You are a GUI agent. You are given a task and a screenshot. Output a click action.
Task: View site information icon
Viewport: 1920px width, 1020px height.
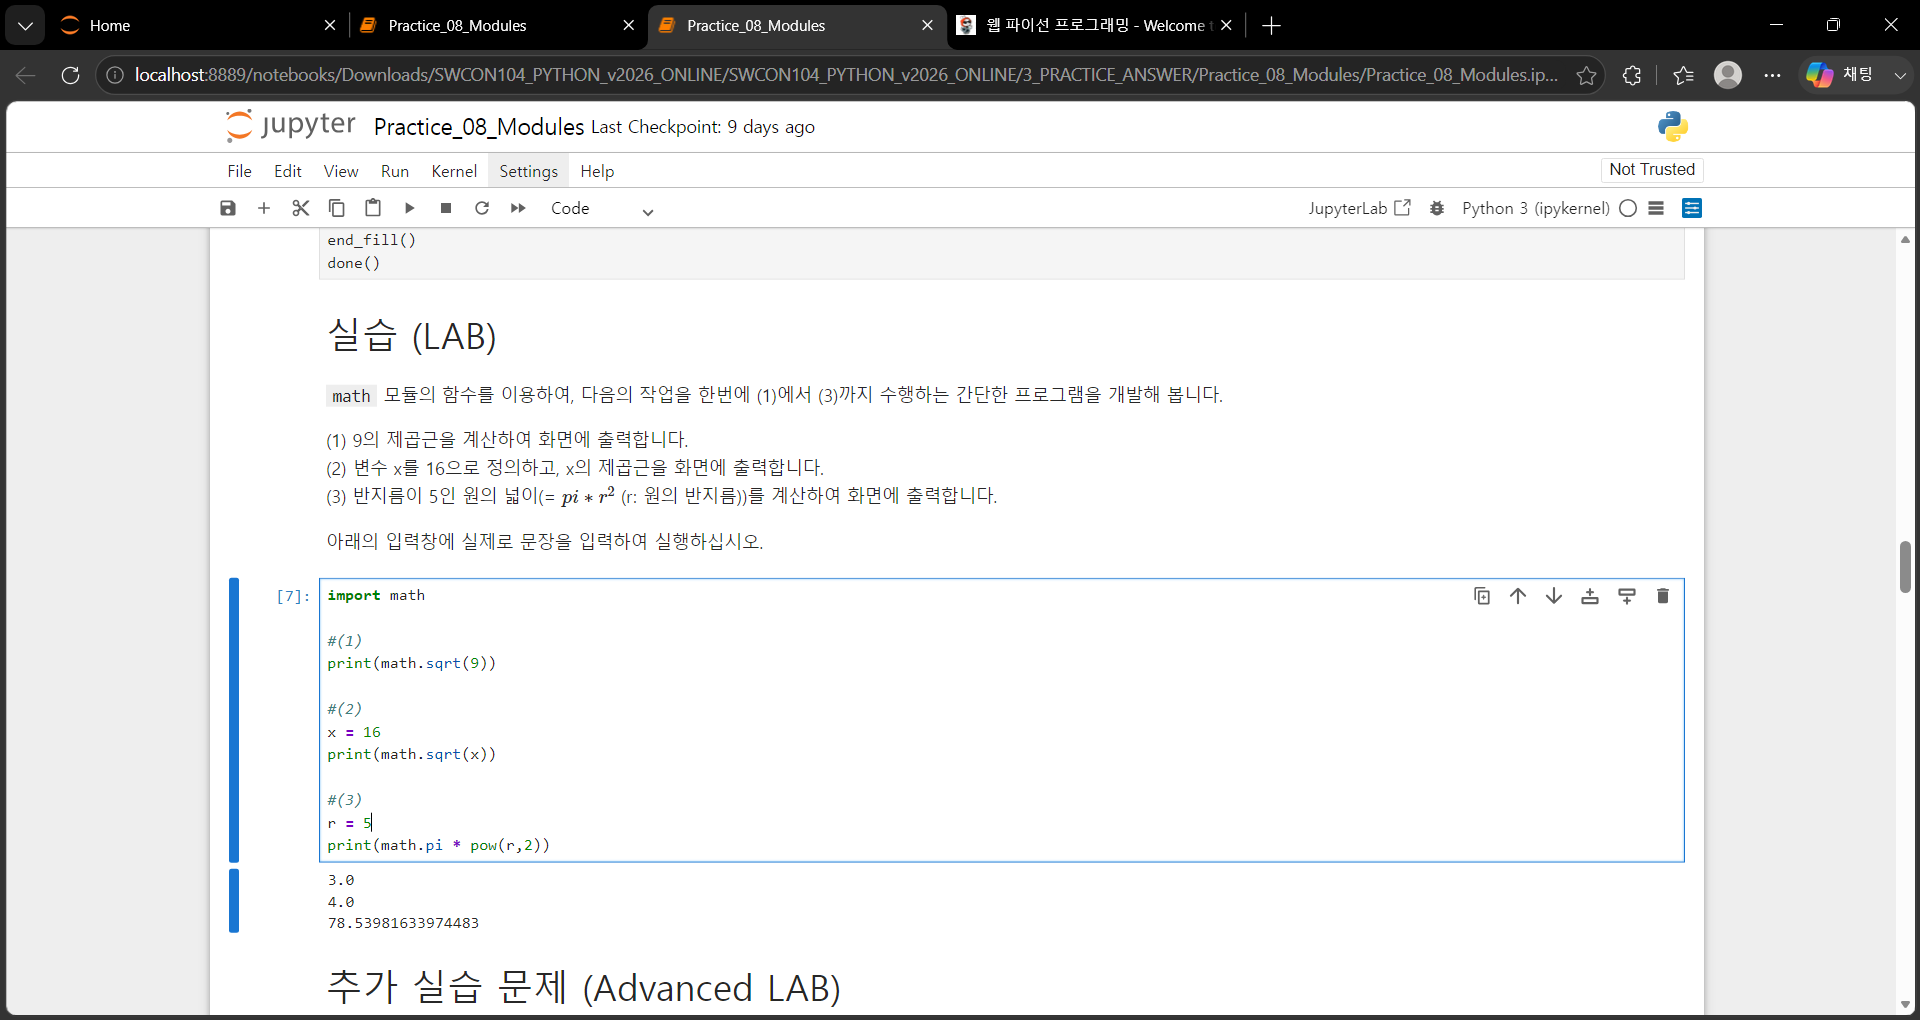point(115,75)
